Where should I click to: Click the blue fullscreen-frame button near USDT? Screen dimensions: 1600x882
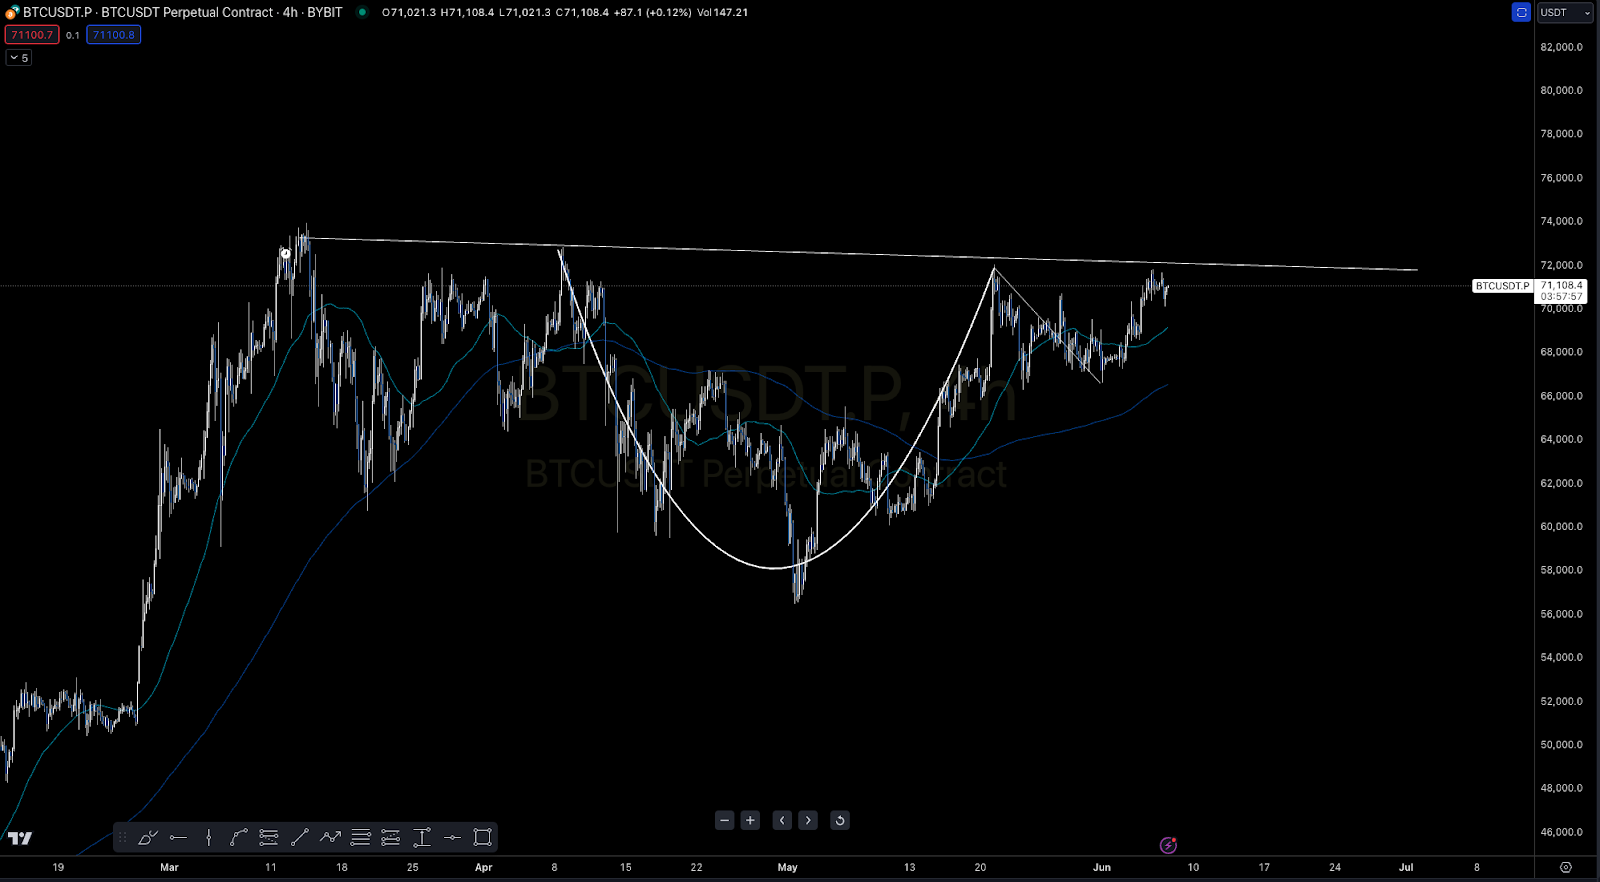coord(1521,12)
